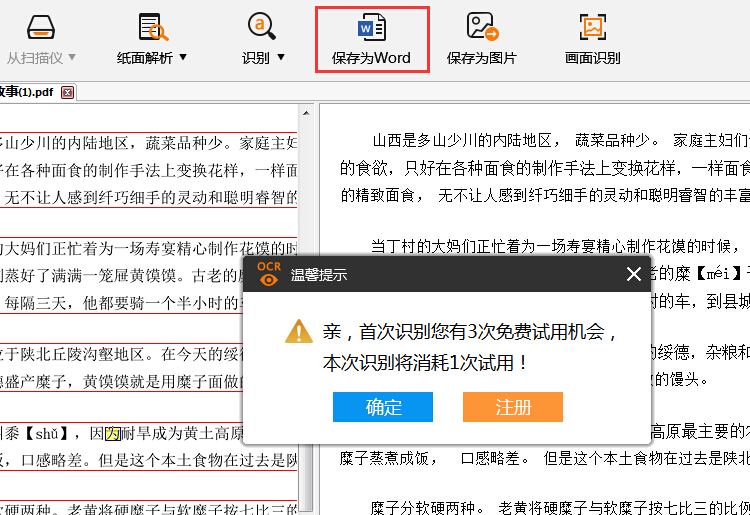Open the 纸面解析 dropdown arrow
This screenshot has width=750, height=515.
(x=183, y=58)
